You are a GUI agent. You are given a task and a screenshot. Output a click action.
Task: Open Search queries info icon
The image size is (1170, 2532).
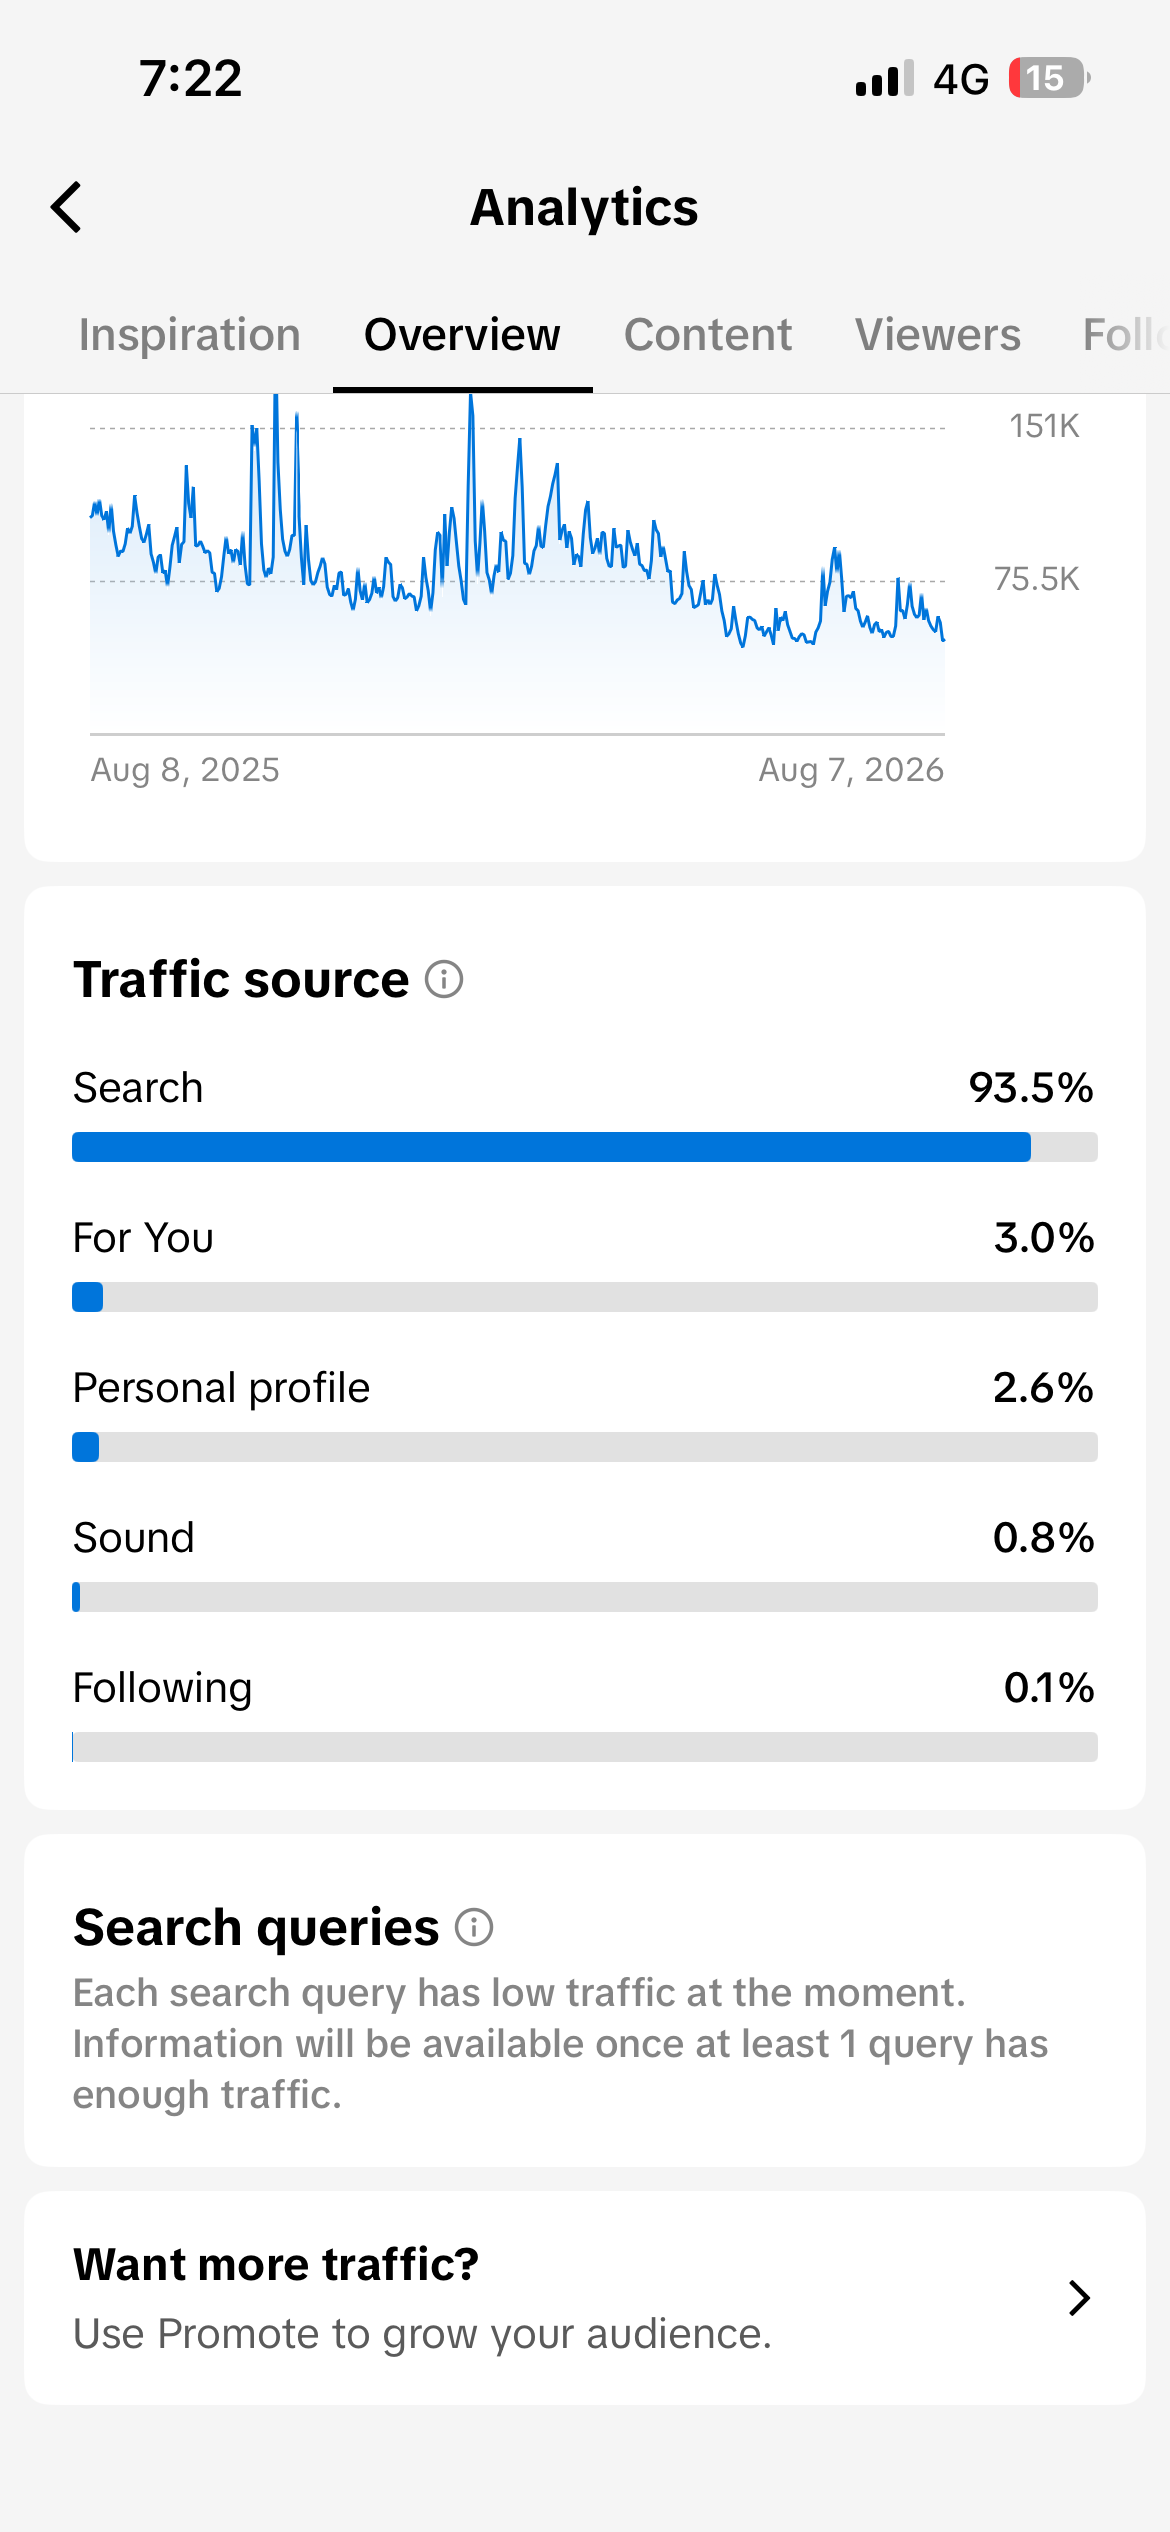(474, 1927)
